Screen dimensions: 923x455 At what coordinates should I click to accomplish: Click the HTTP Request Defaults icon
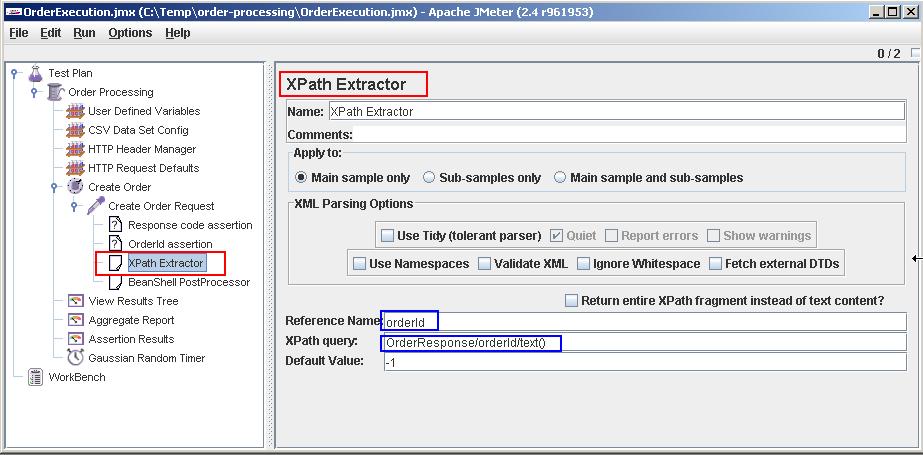click(x=76, y=168)
